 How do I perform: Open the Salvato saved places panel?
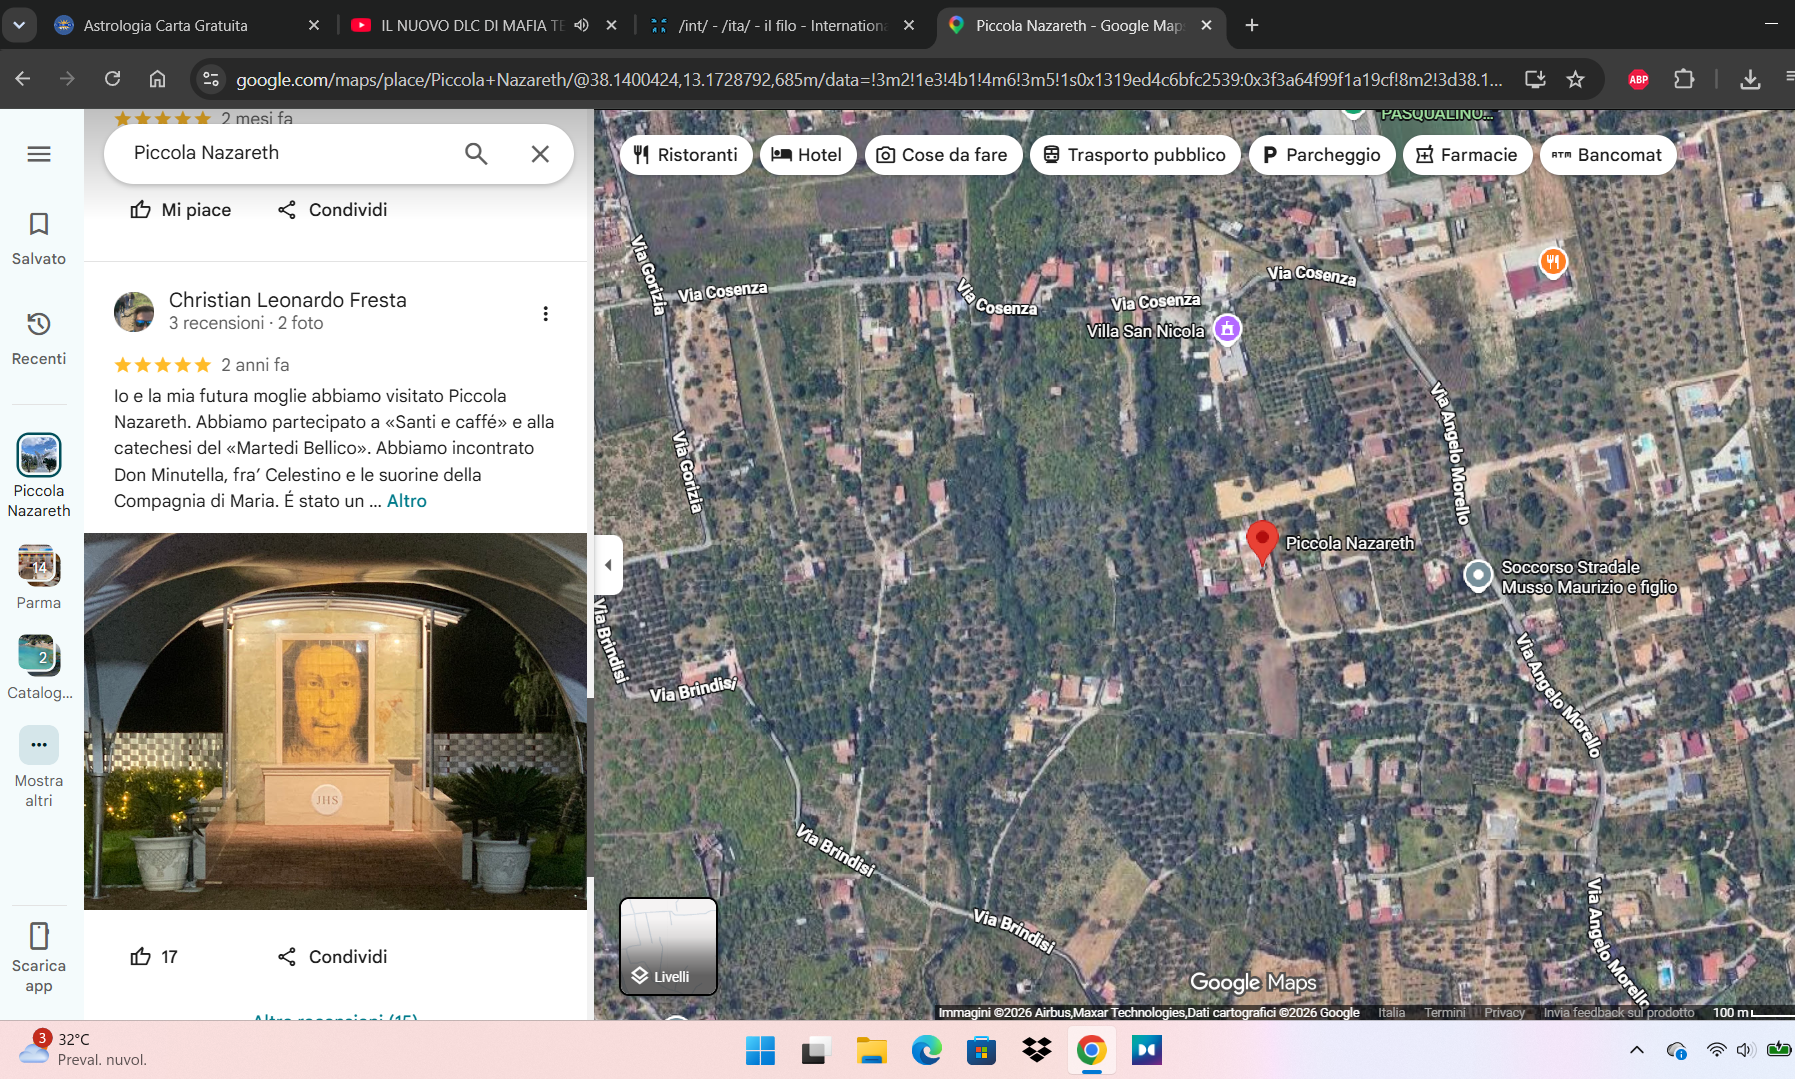39,238
